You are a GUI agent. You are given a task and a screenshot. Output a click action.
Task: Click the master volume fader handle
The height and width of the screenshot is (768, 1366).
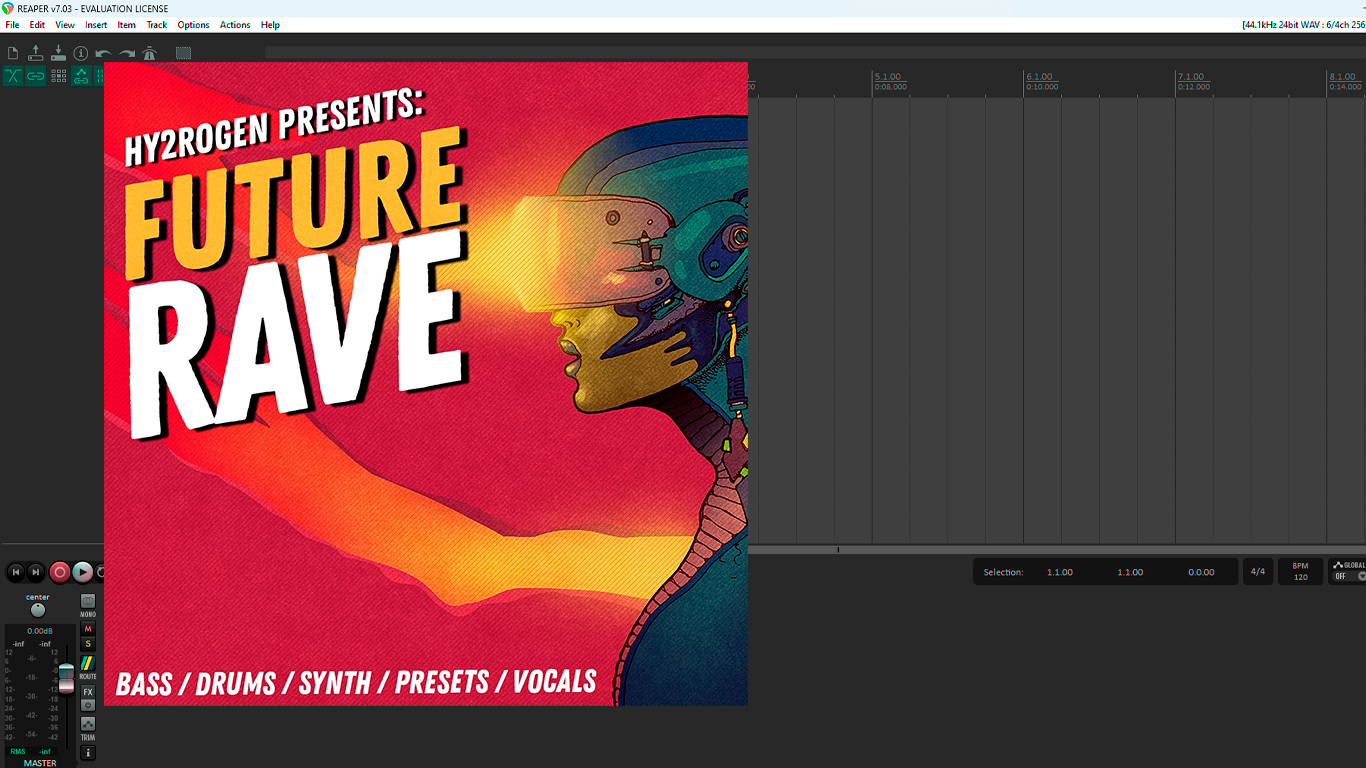point(66,678)
